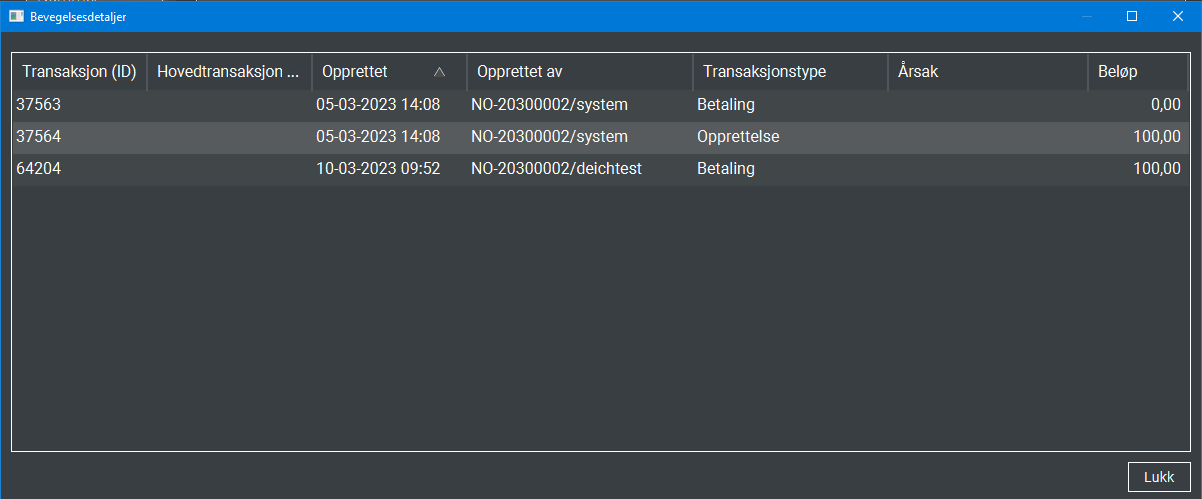The image size is (1202, 499).
Task: Select transaction row 37564
Action: tap(600, 137)
